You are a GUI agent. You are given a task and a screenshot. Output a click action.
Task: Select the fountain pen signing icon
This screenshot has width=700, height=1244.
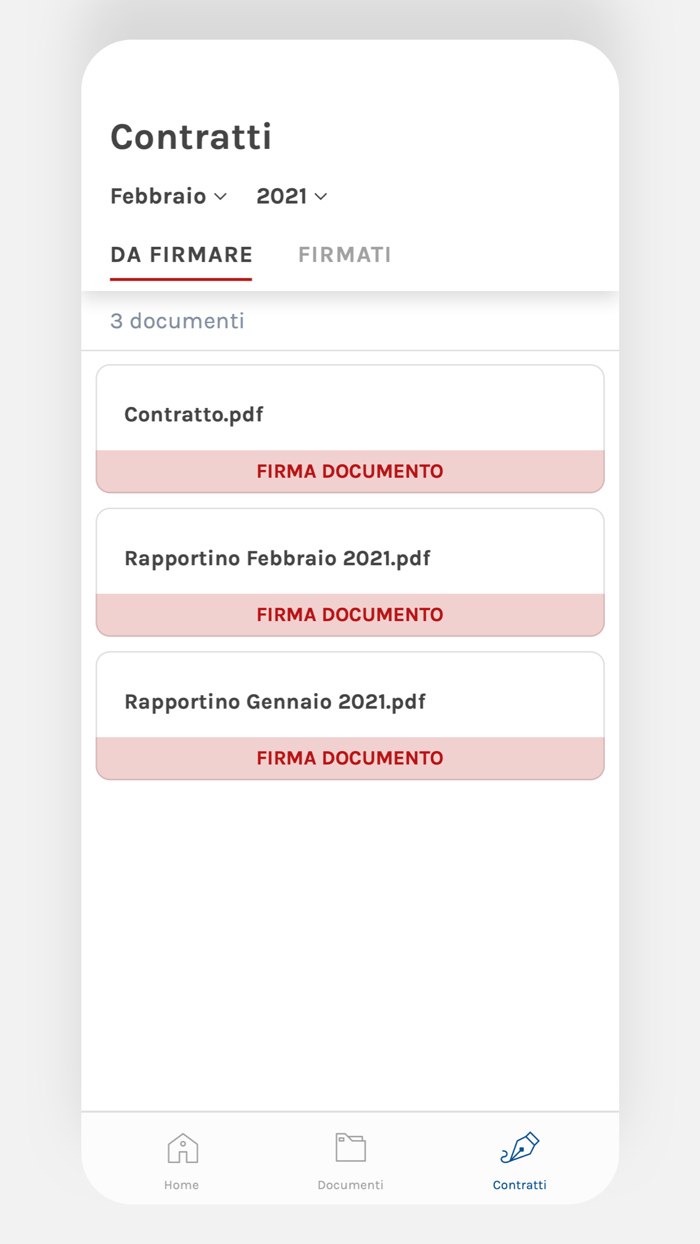tap(519, 1148)
